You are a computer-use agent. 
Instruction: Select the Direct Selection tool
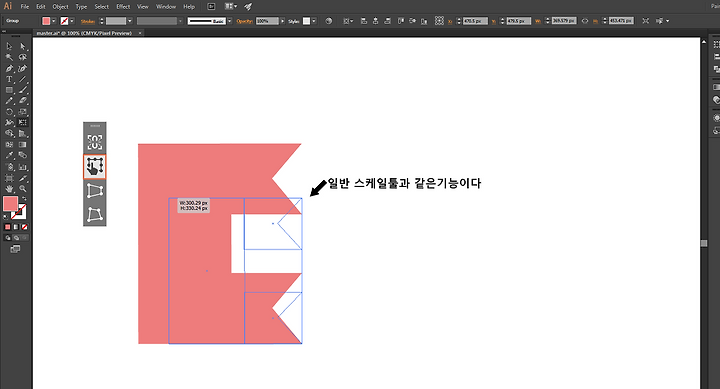22,46
